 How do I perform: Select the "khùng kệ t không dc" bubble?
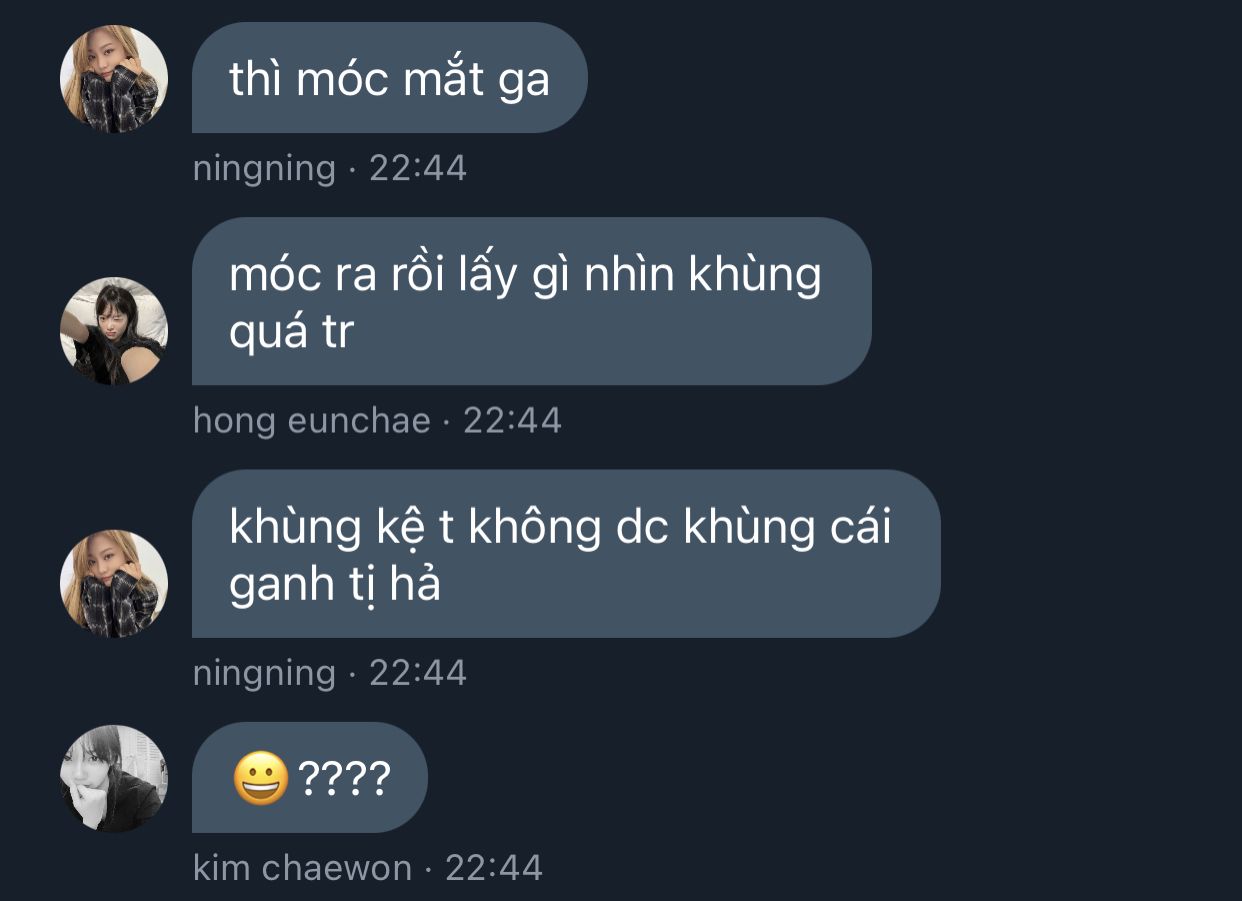[x=566, y=554]
